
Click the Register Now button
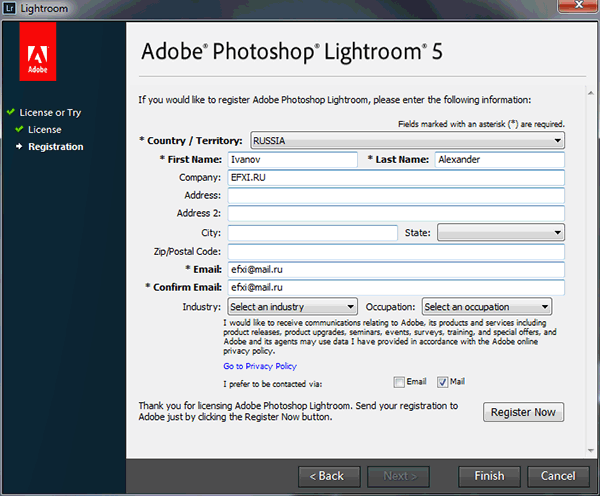tap(523, 412)
